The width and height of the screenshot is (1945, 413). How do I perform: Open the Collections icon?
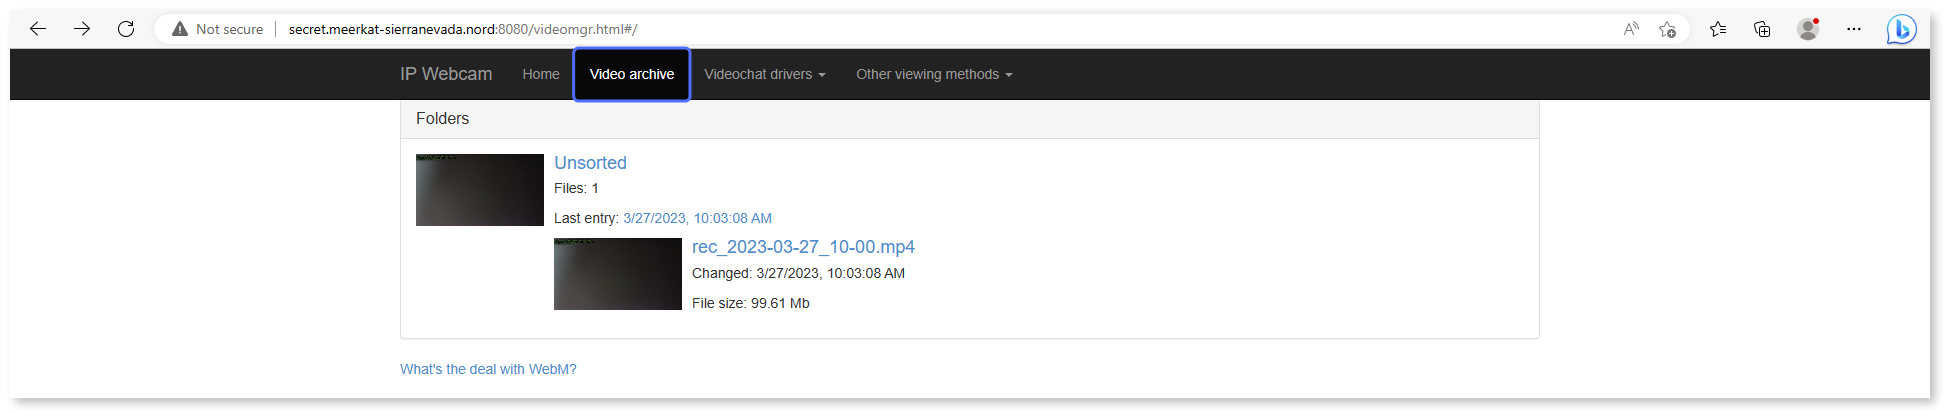click(x=1762, y=29)
